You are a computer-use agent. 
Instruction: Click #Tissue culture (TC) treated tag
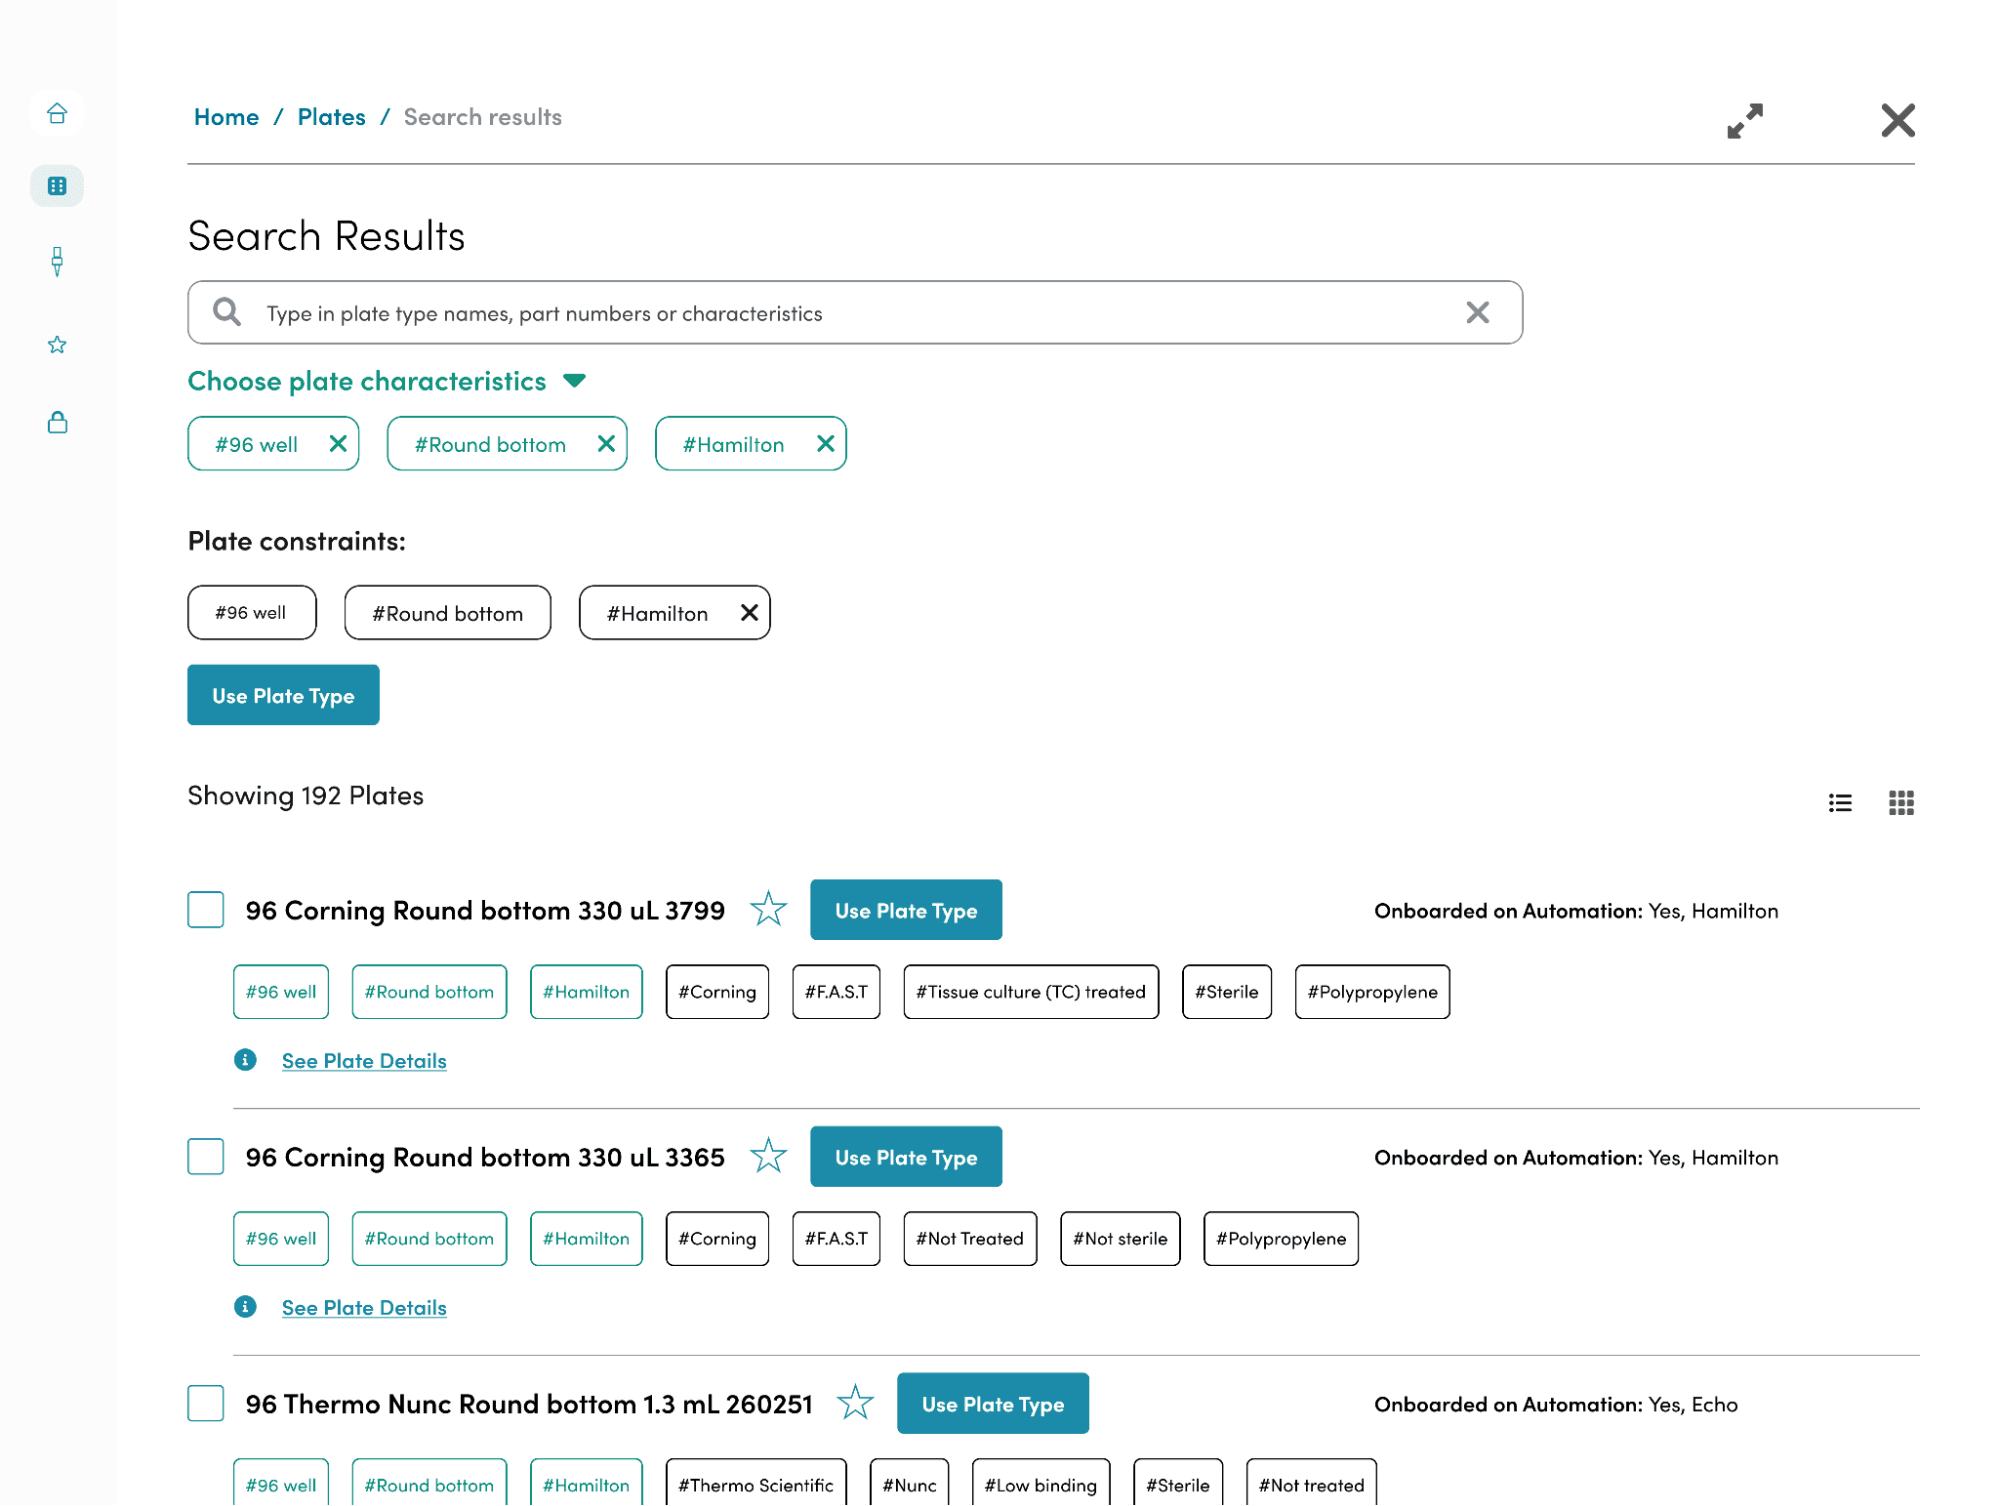tap(1031, 992)
